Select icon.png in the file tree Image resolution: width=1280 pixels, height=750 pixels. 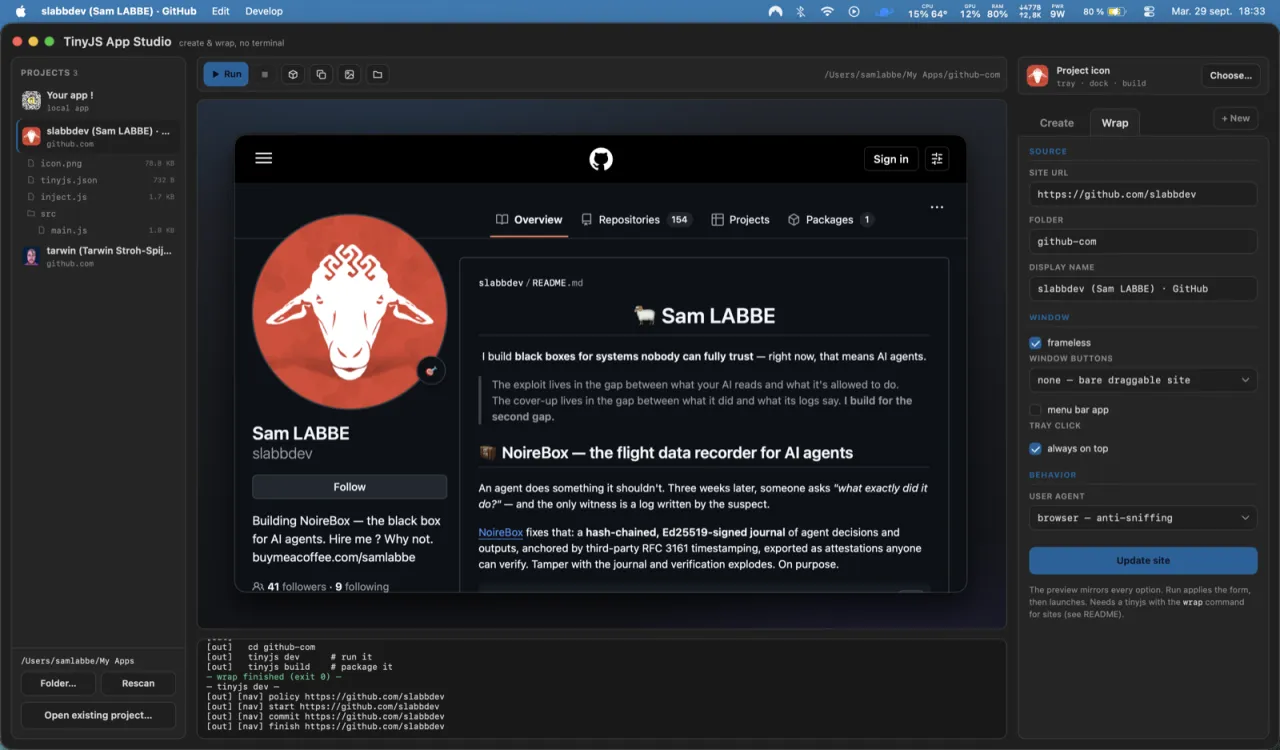coord(100,163)
